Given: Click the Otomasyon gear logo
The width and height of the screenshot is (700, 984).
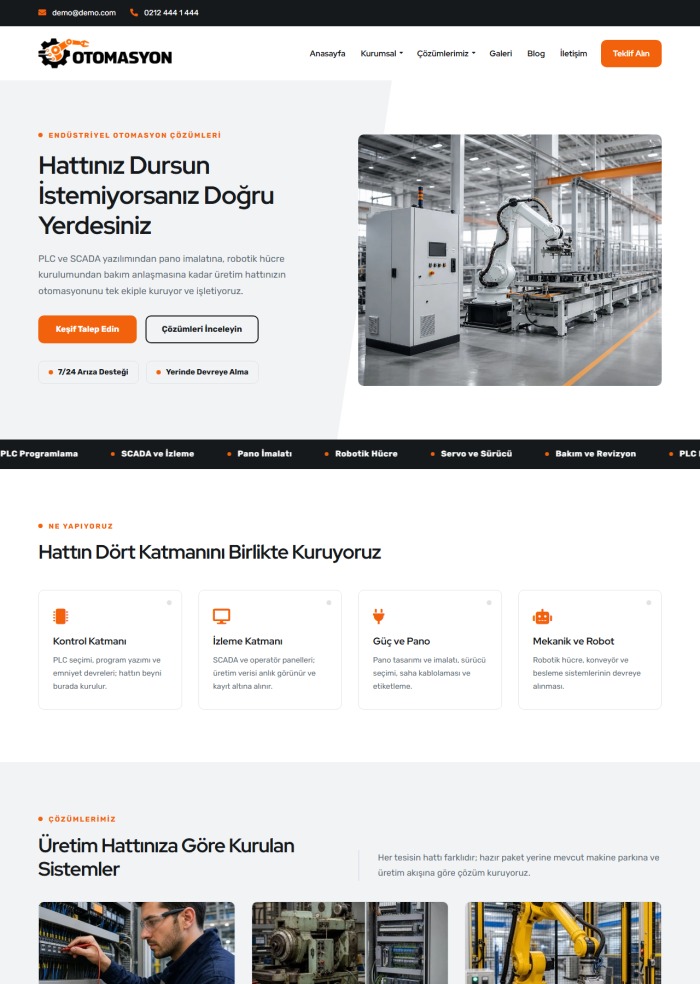Looking at the screenshot, I should pyautogui.click(x=105, y=53).
